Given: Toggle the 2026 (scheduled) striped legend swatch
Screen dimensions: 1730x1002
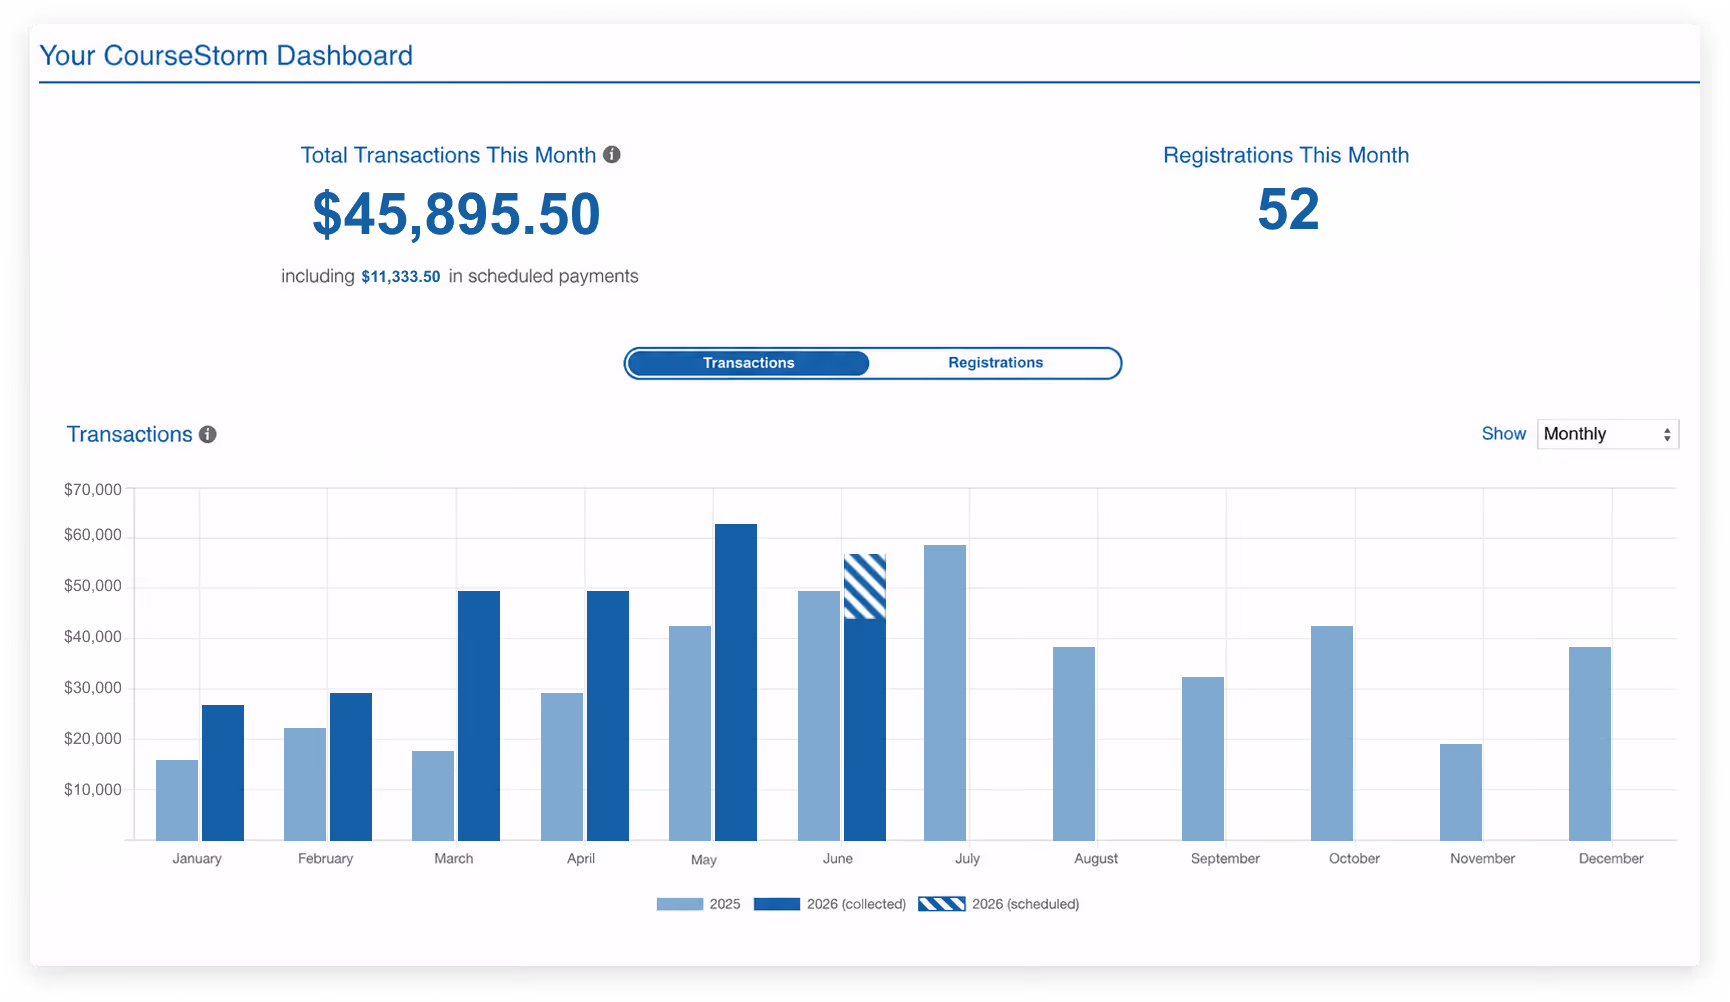Looking at the screenshot, I should point(942,904).
